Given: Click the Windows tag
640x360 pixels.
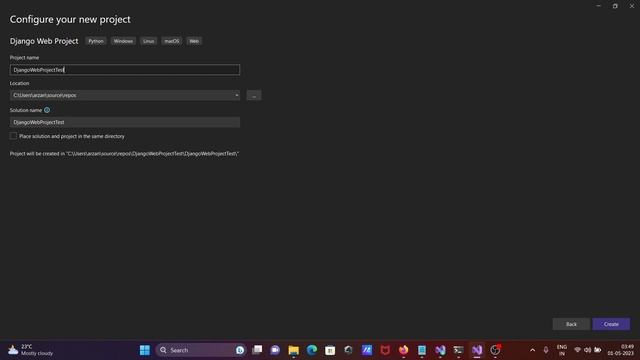Looking at the screenshot, I should [123, 41].
